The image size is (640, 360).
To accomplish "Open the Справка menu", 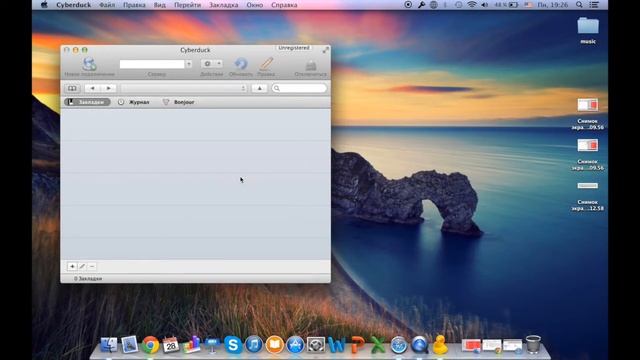I will [284, 5].
